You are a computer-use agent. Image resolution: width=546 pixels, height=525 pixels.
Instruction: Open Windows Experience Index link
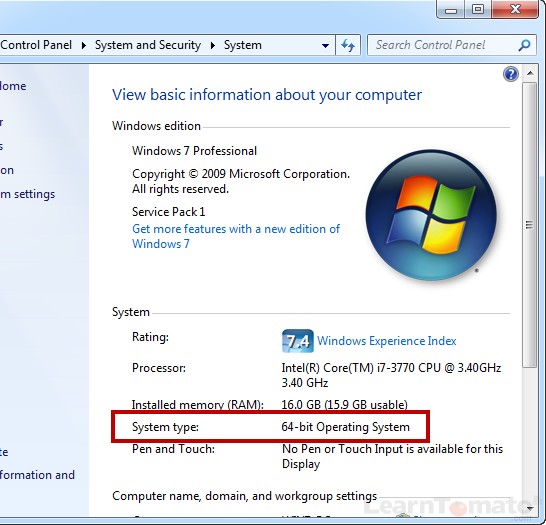387,341
